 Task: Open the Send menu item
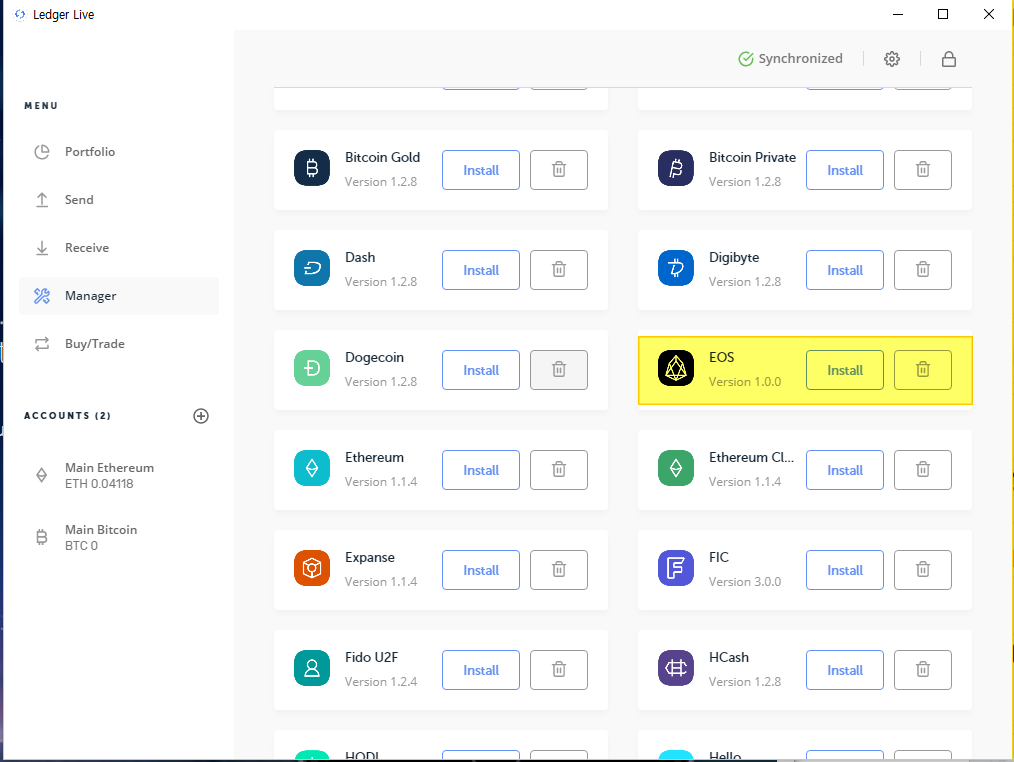119,200
